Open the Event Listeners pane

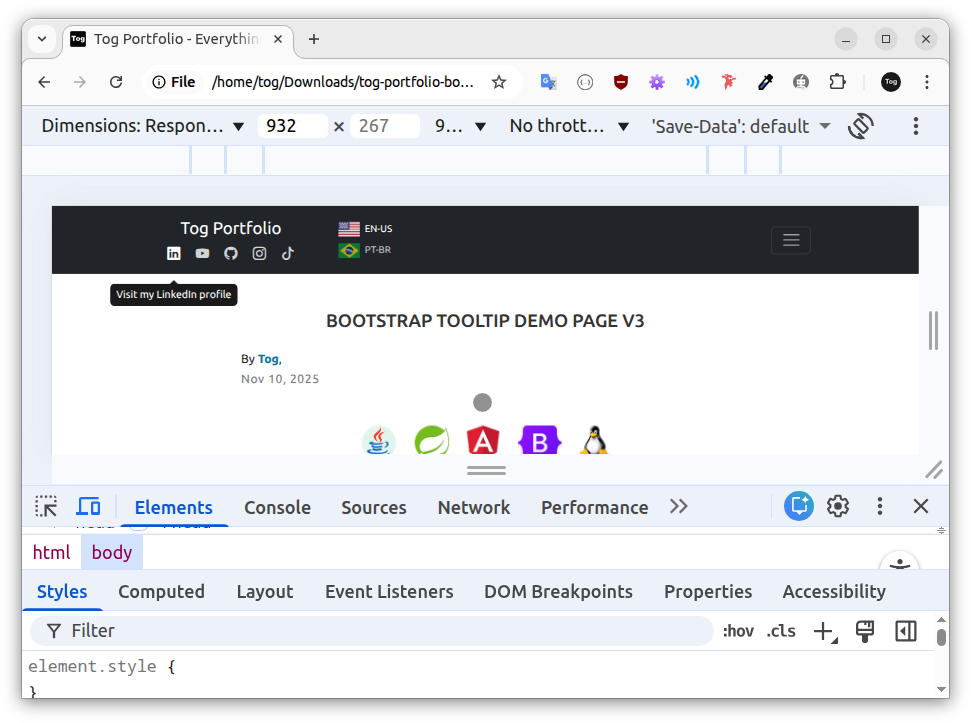[389, 592]
